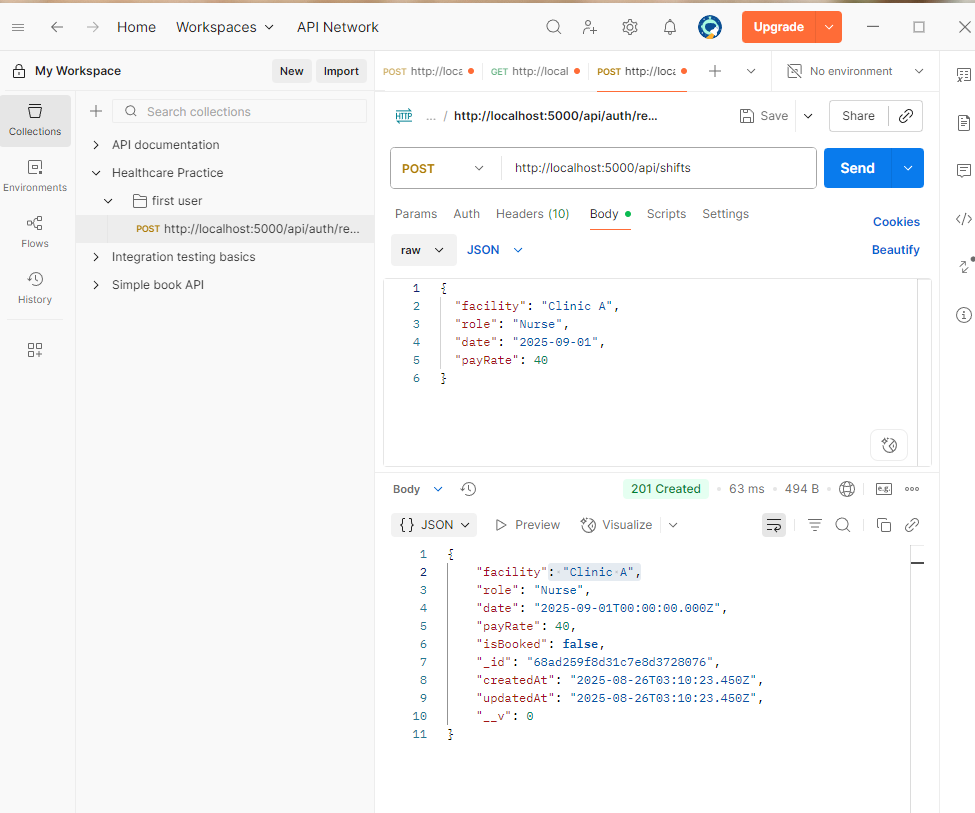Click the Search collections field
Image resolution: width=975 pixels, height=813 pixels.
coord(239,111)
